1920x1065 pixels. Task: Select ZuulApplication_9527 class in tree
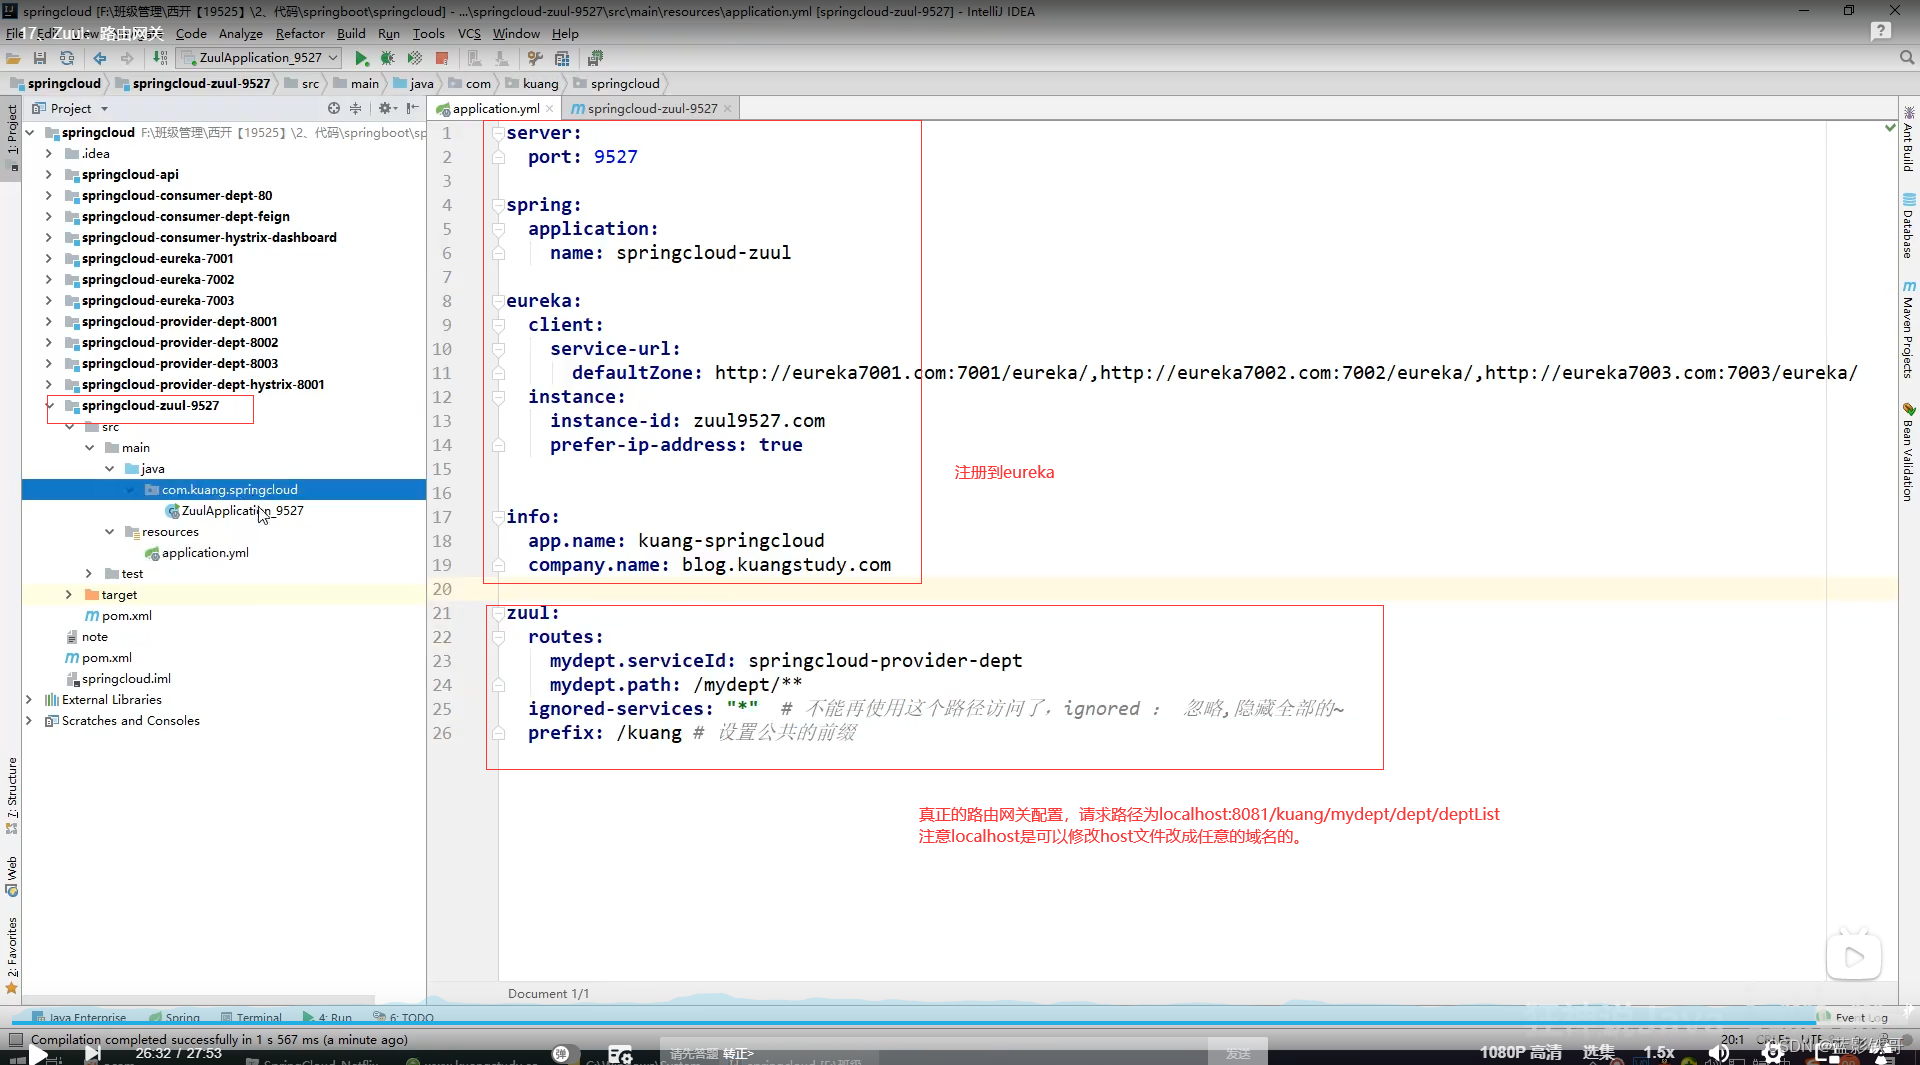[x=235, y=510]
